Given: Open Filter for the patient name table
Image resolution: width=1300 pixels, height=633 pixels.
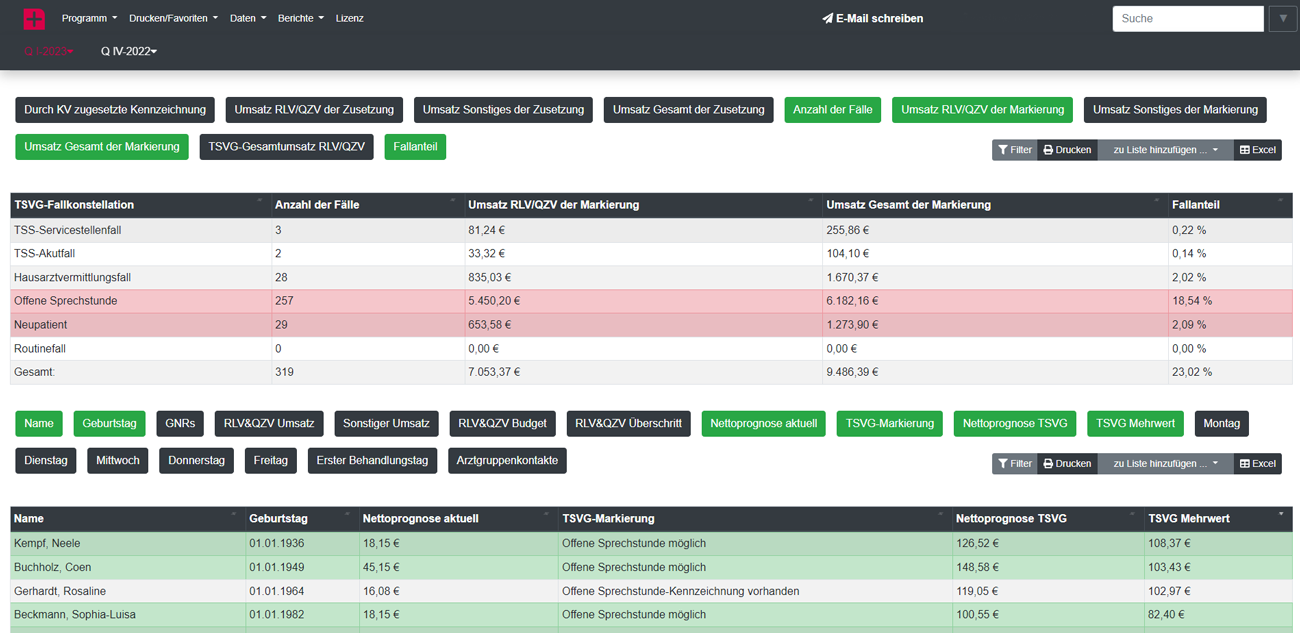Looking at the screenshot, I should click(x=1014, y=464).
